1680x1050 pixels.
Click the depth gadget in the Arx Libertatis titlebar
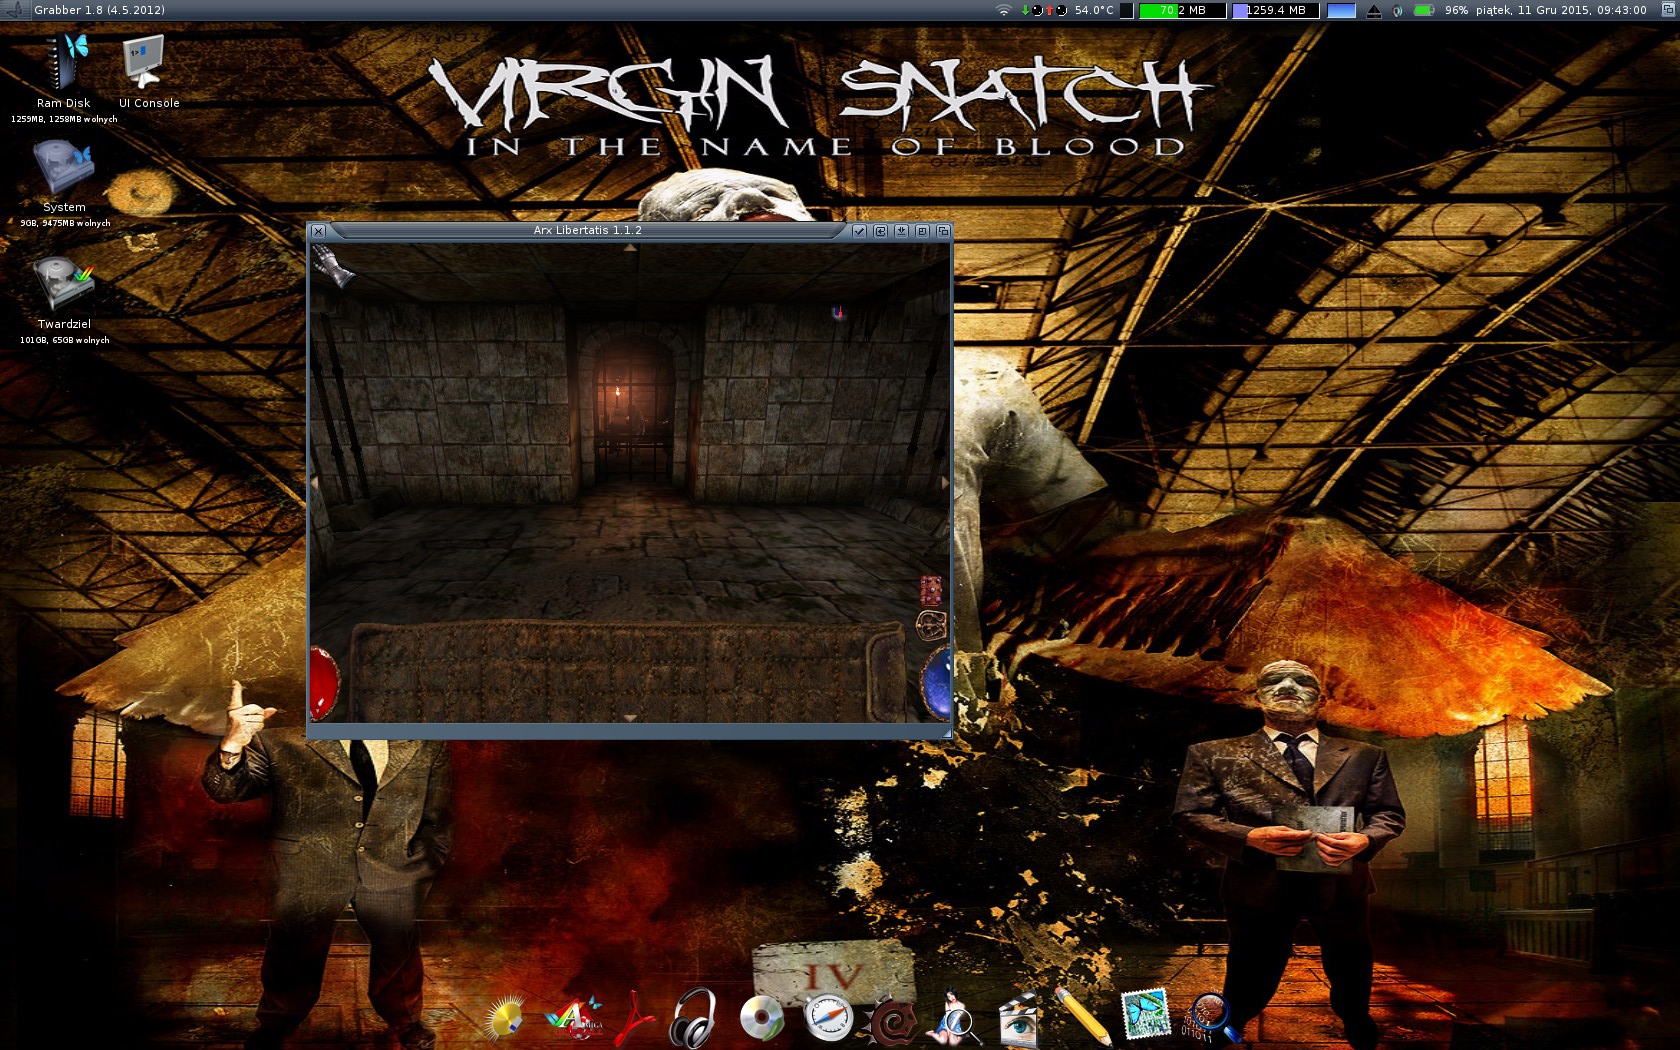pyautogui.click(x=942, y=231)
